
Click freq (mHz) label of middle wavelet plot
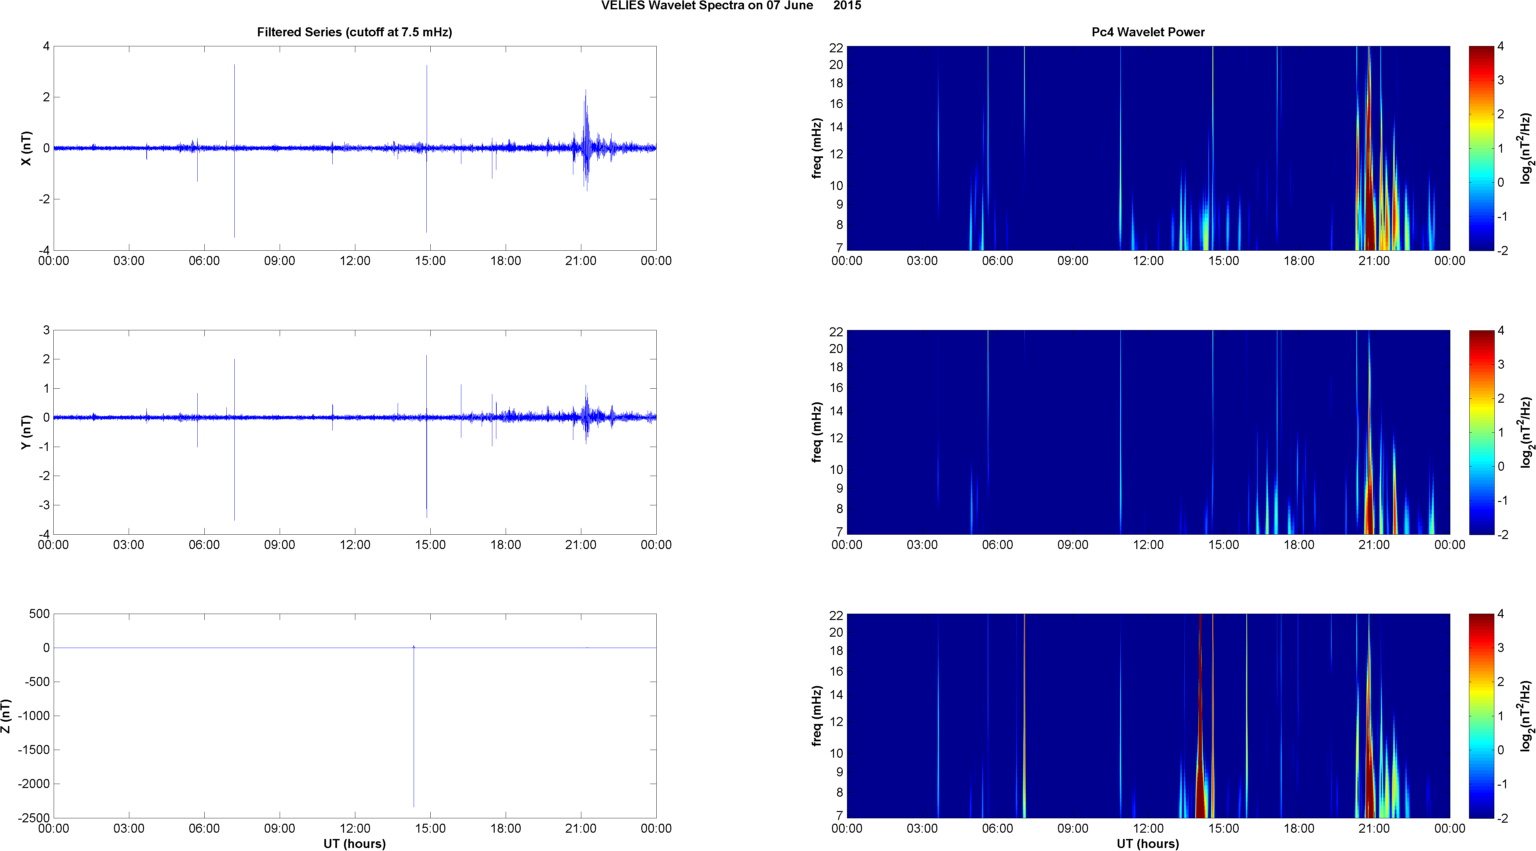(817, 432)
